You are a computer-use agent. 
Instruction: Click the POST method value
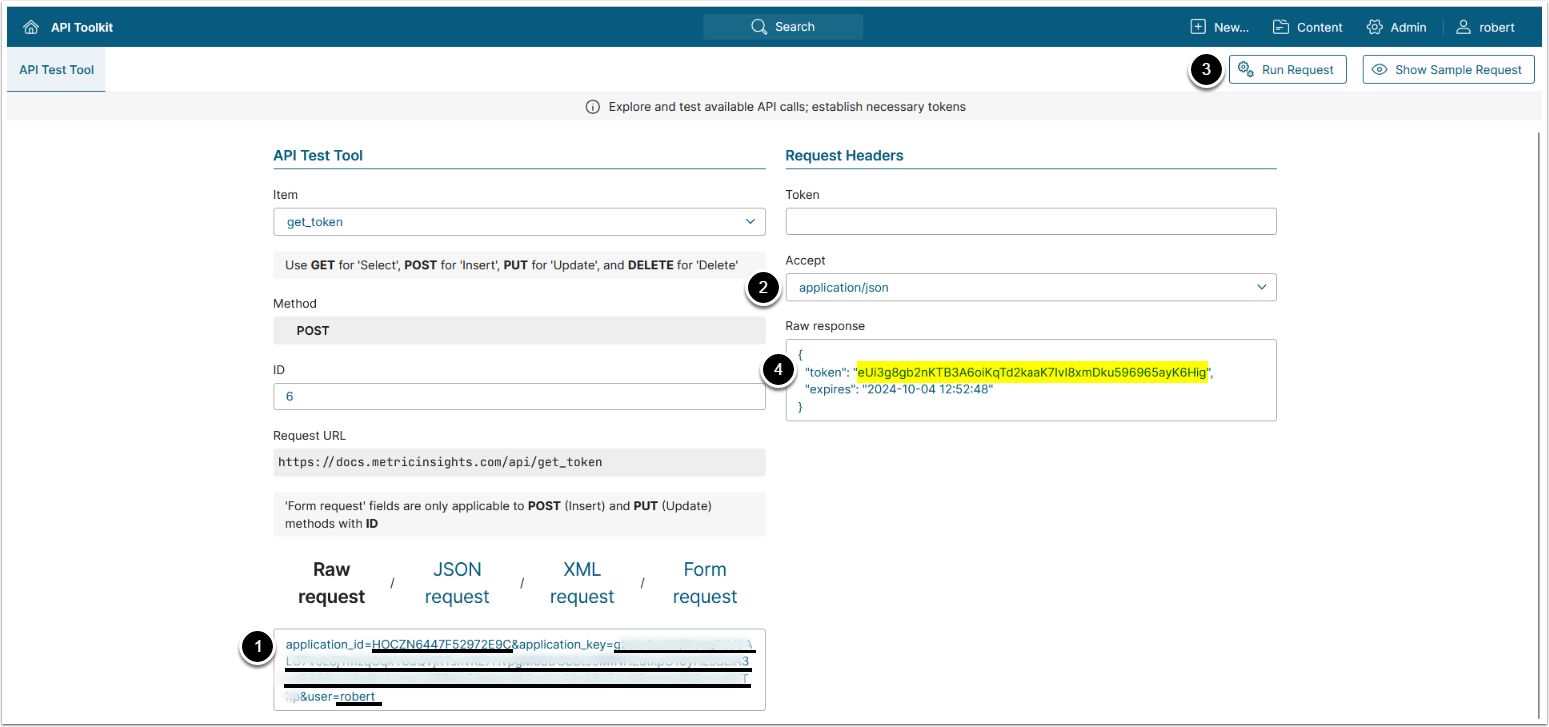coord(313,331)
